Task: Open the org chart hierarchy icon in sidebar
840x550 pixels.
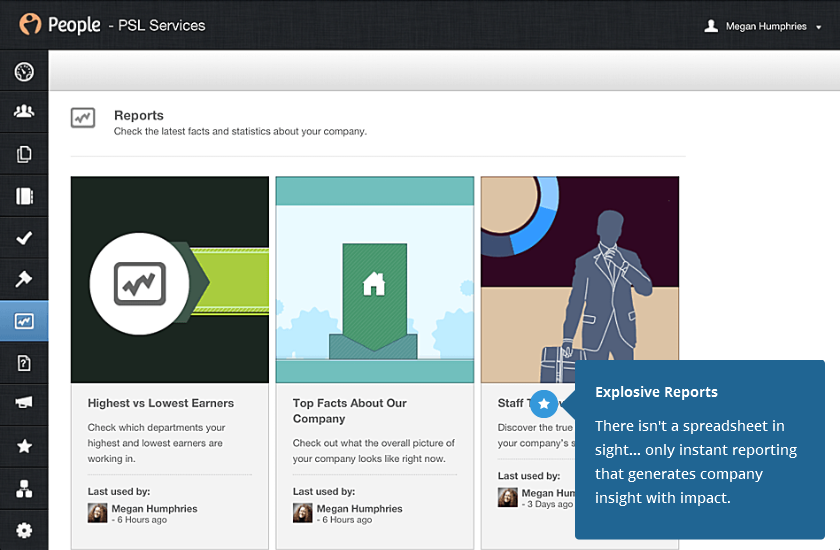Action: point(24,488)
